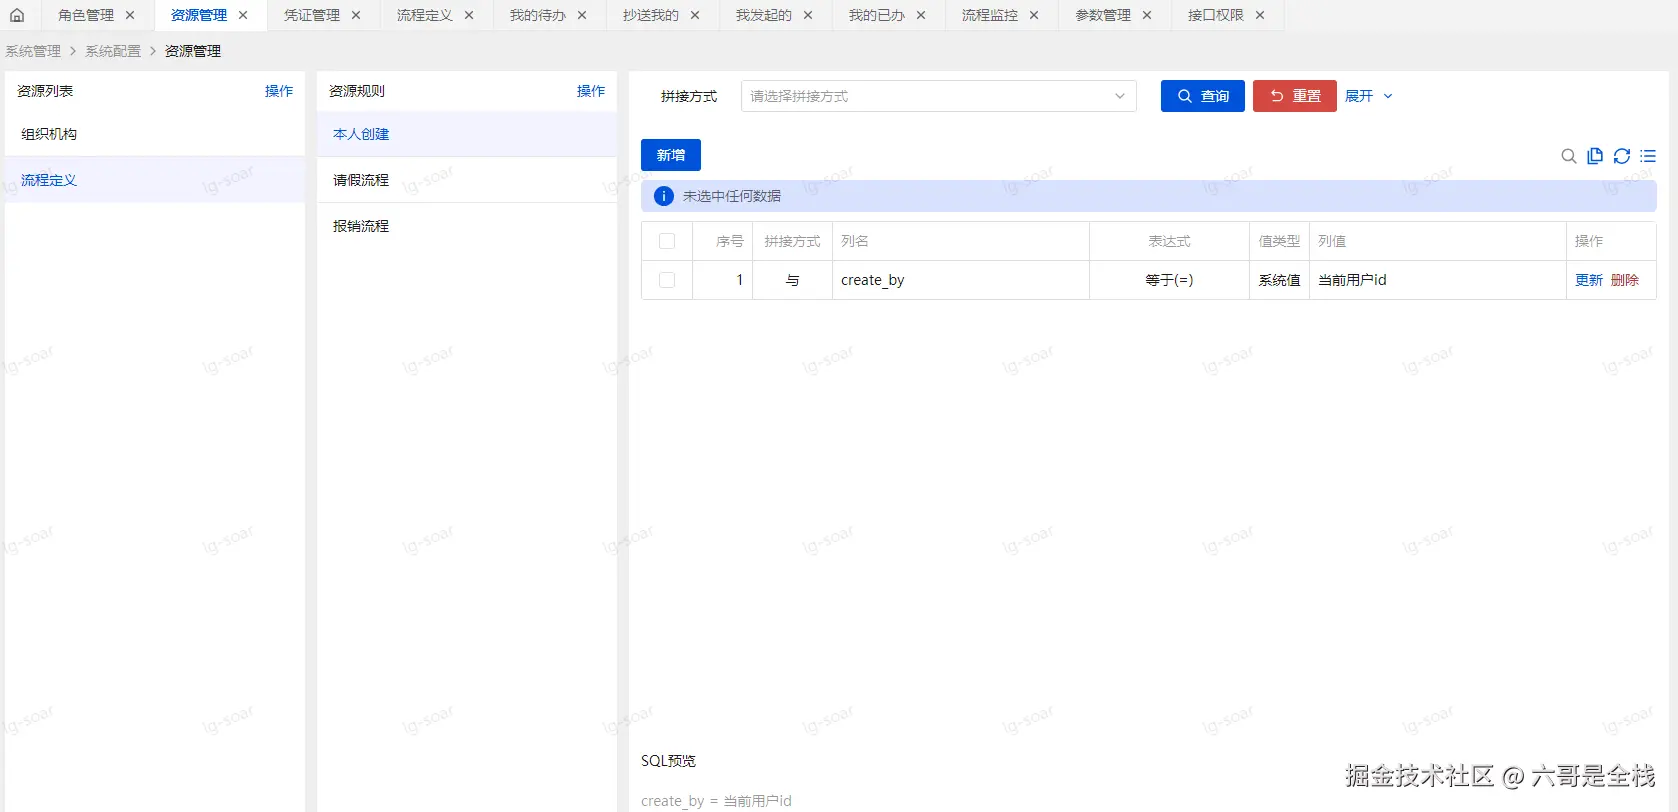Viewport: 1678px width, 812px height.
Task: Click the 新增 button
Action: pos(671,155)
